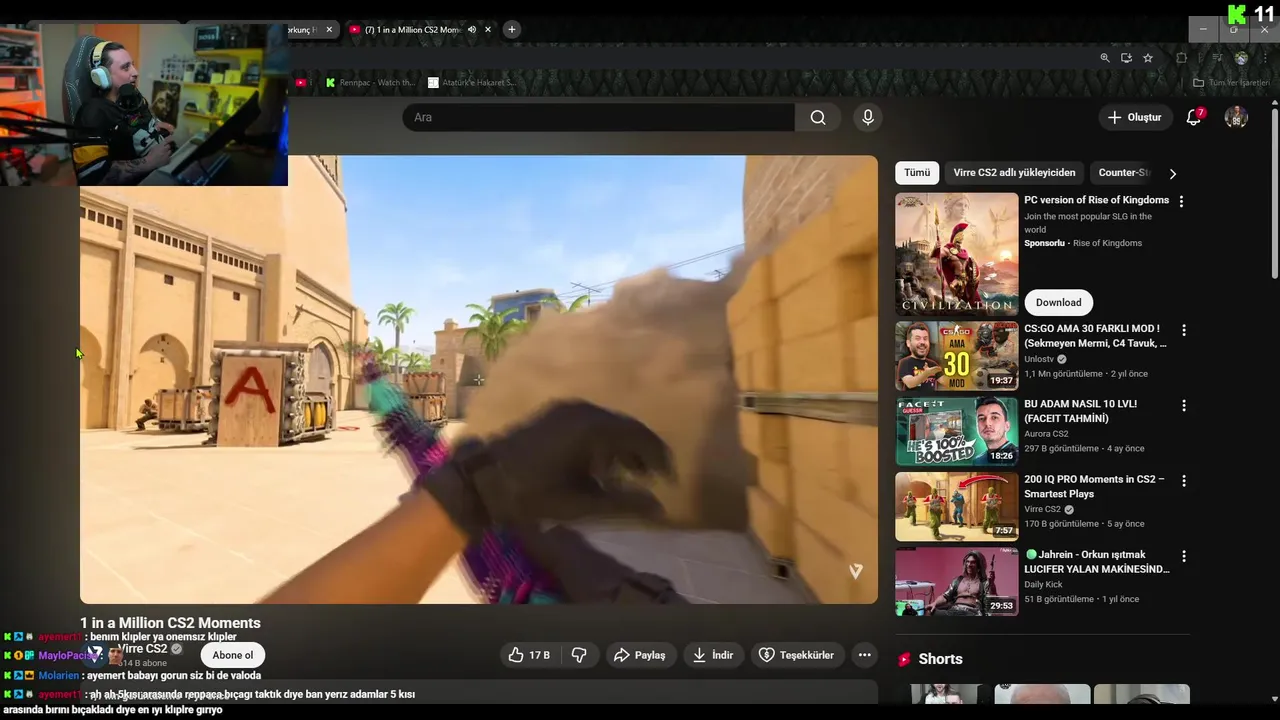
Task: Open Rise of Kingdoms Civilization ad thumbnail
Action: pos(956,254)
